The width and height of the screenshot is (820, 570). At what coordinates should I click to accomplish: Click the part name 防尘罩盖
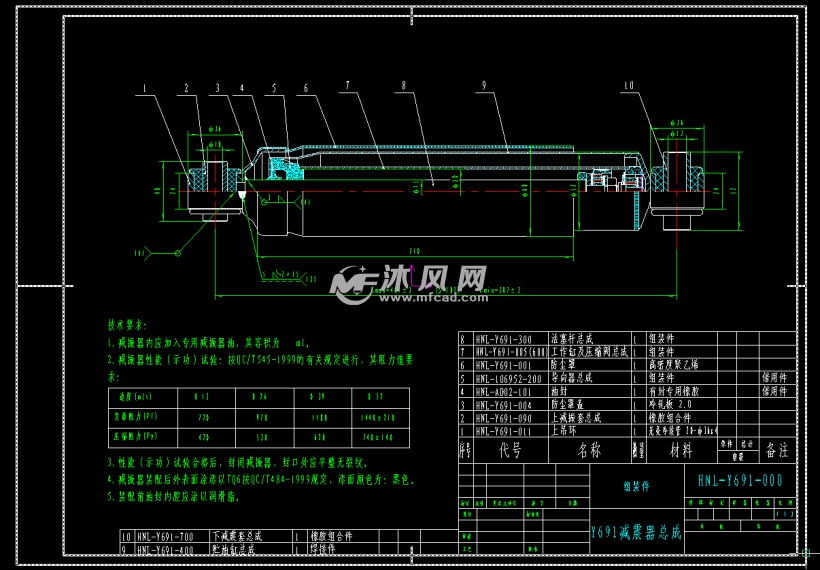pyautogui.click(x=567, y=404)
